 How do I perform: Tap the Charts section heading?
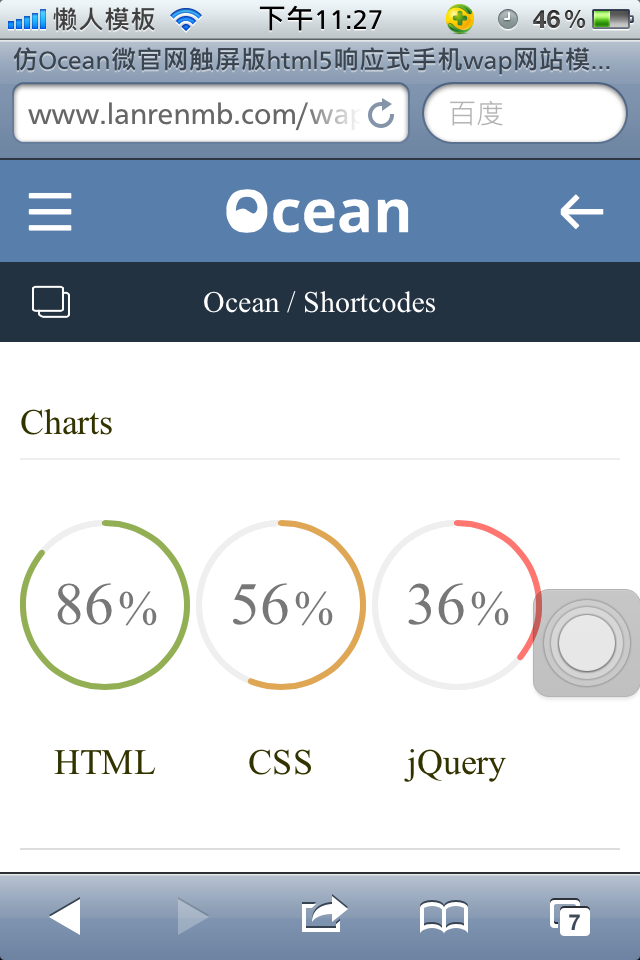(x=67, y=423)
